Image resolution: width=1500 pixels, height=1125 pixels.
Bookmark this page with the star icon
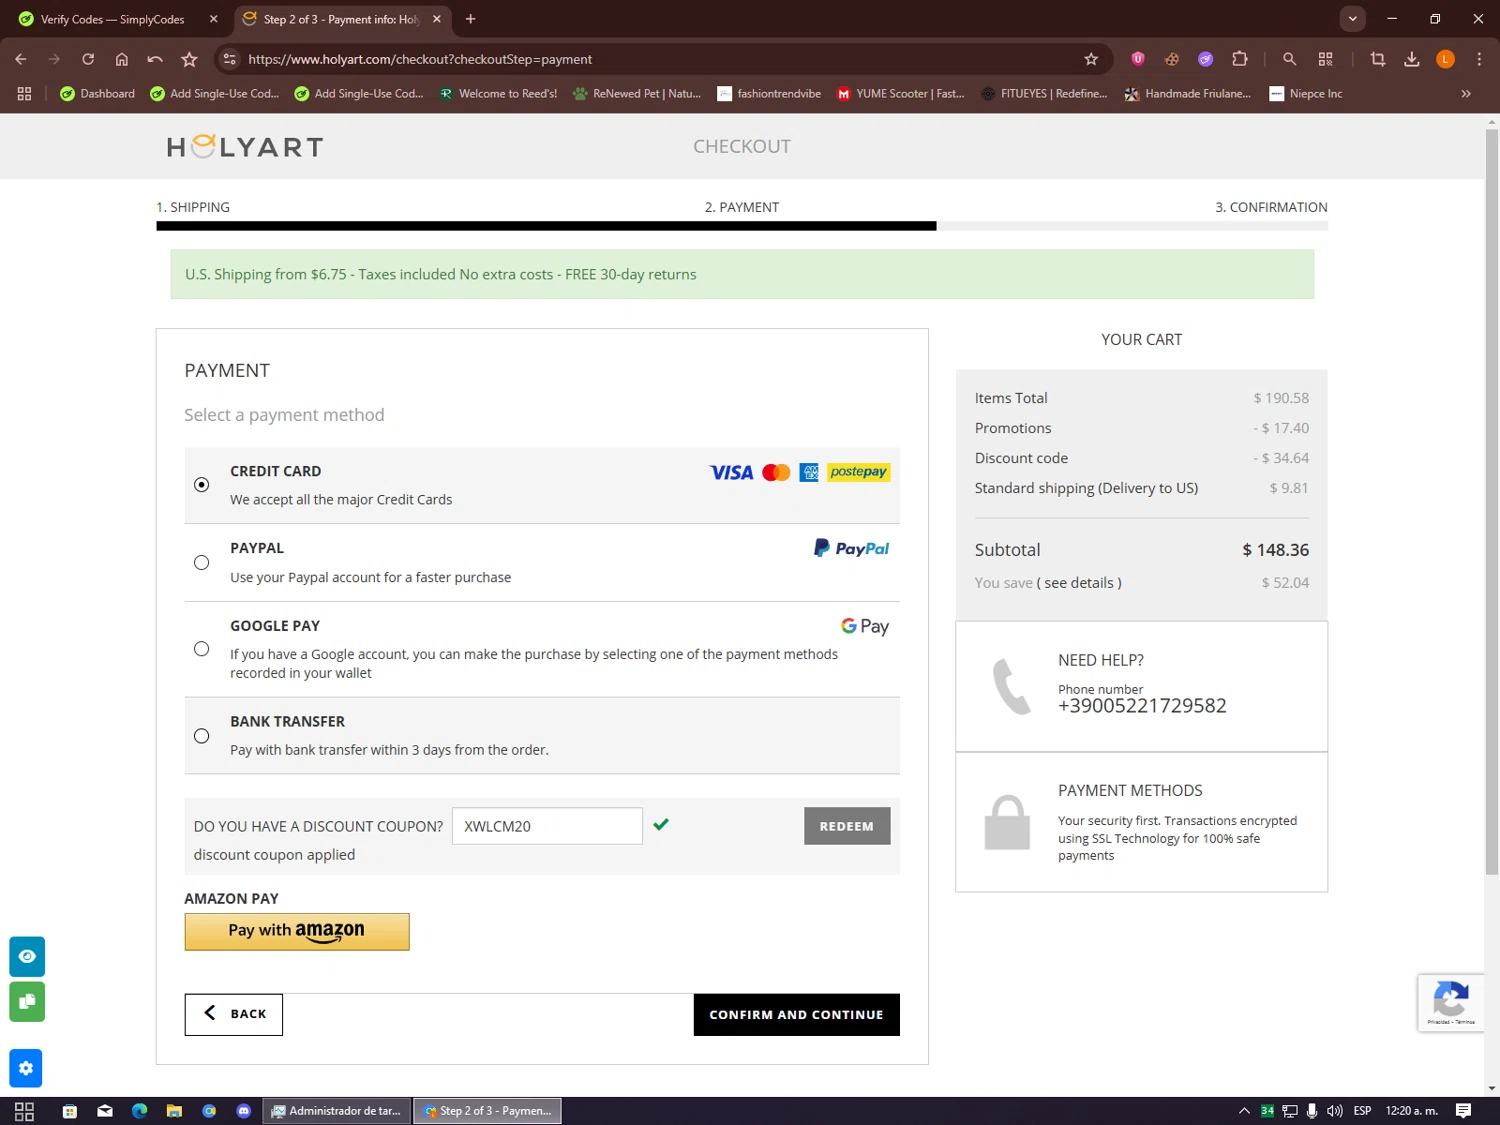click(x=1091, y=59)
